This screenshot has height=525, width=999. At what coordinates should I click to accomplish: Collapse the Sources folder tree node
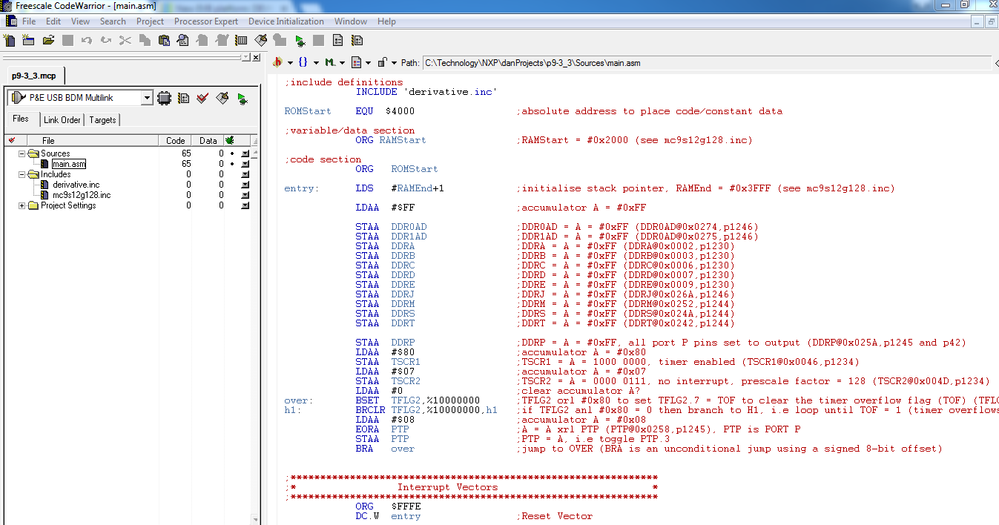coord(22,154)
